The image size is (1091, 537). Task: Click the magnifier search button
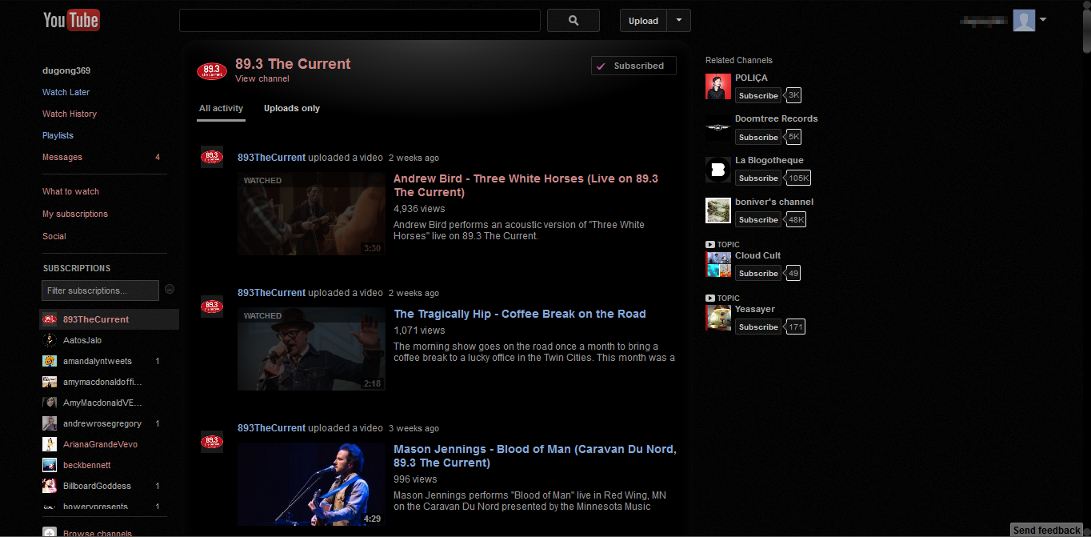click(x=573, y=20)
